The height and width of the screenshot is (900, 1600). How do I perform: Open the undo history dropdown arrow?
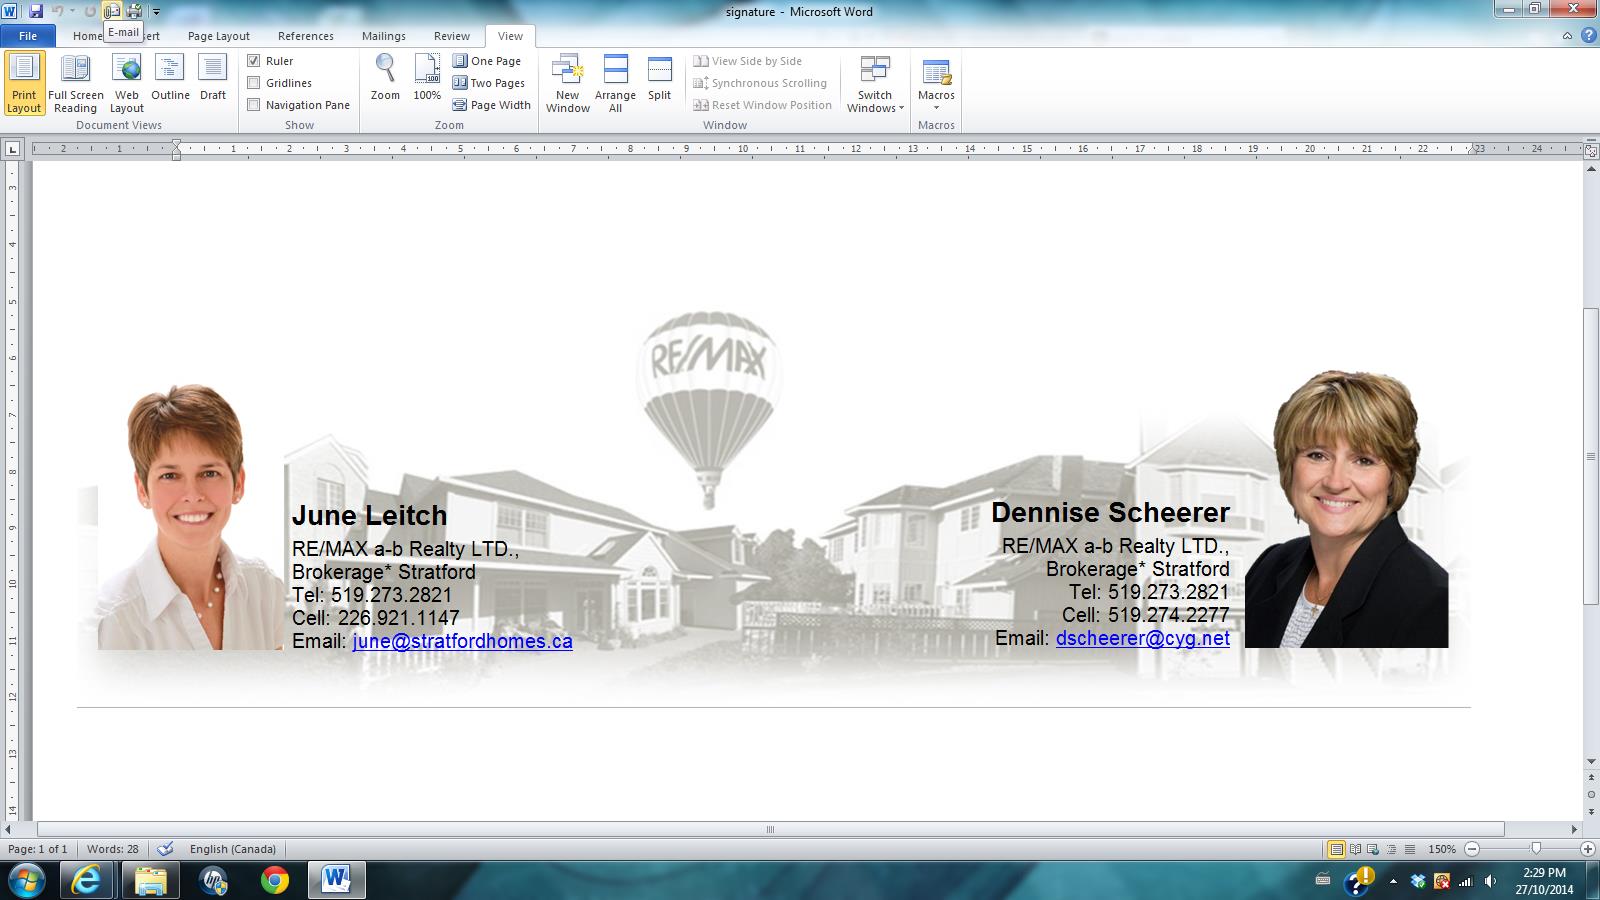72,11
